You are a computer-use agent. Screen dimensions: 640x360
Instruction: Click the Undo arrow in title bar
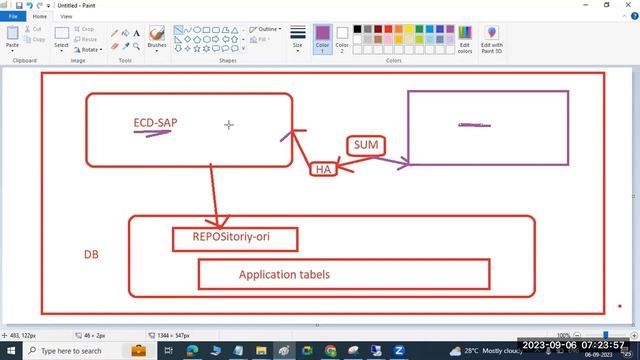(29, 5)
